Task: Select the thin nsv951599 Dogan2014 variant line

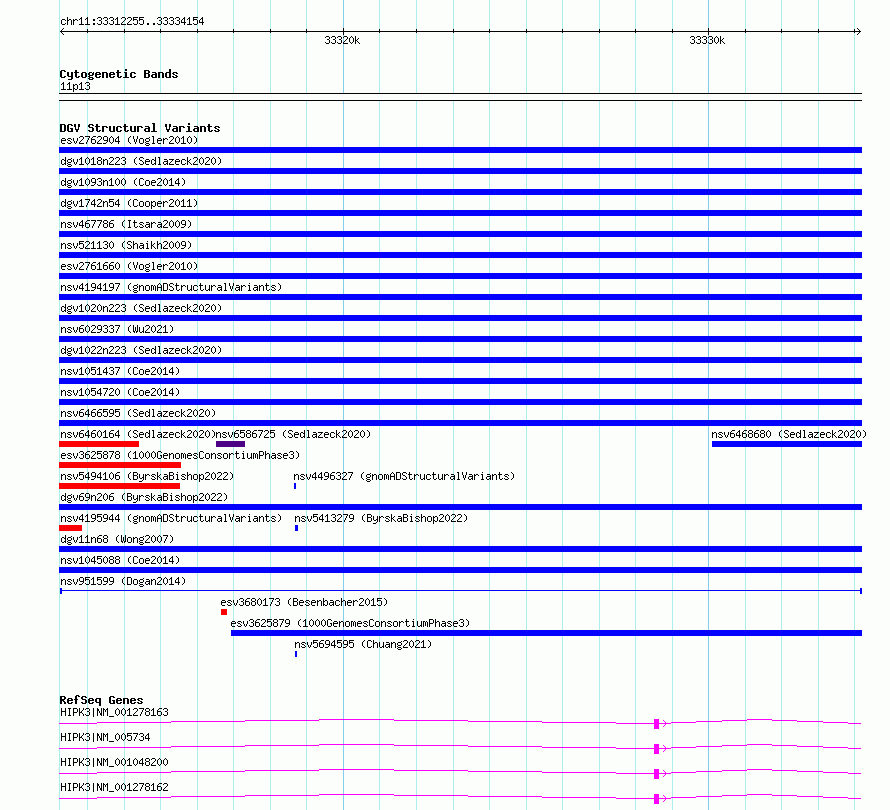Action: (x=460, y=591)
